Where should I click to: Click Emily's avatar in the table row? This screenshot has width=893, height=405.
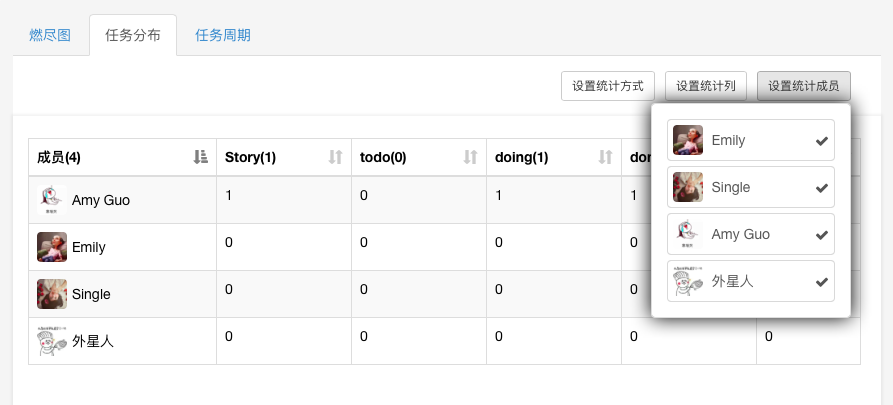[52, 247]
